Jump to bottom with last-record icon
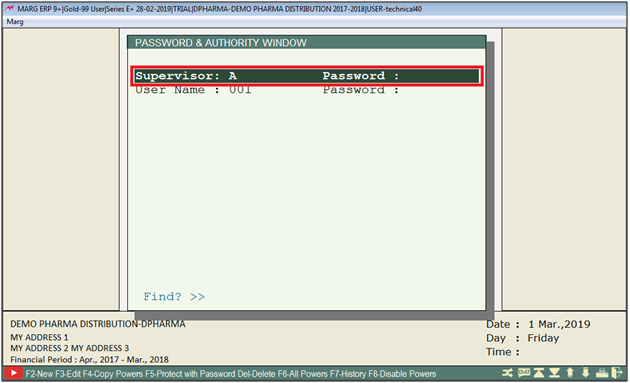630x383 pixels. click(x=554, y=373)
